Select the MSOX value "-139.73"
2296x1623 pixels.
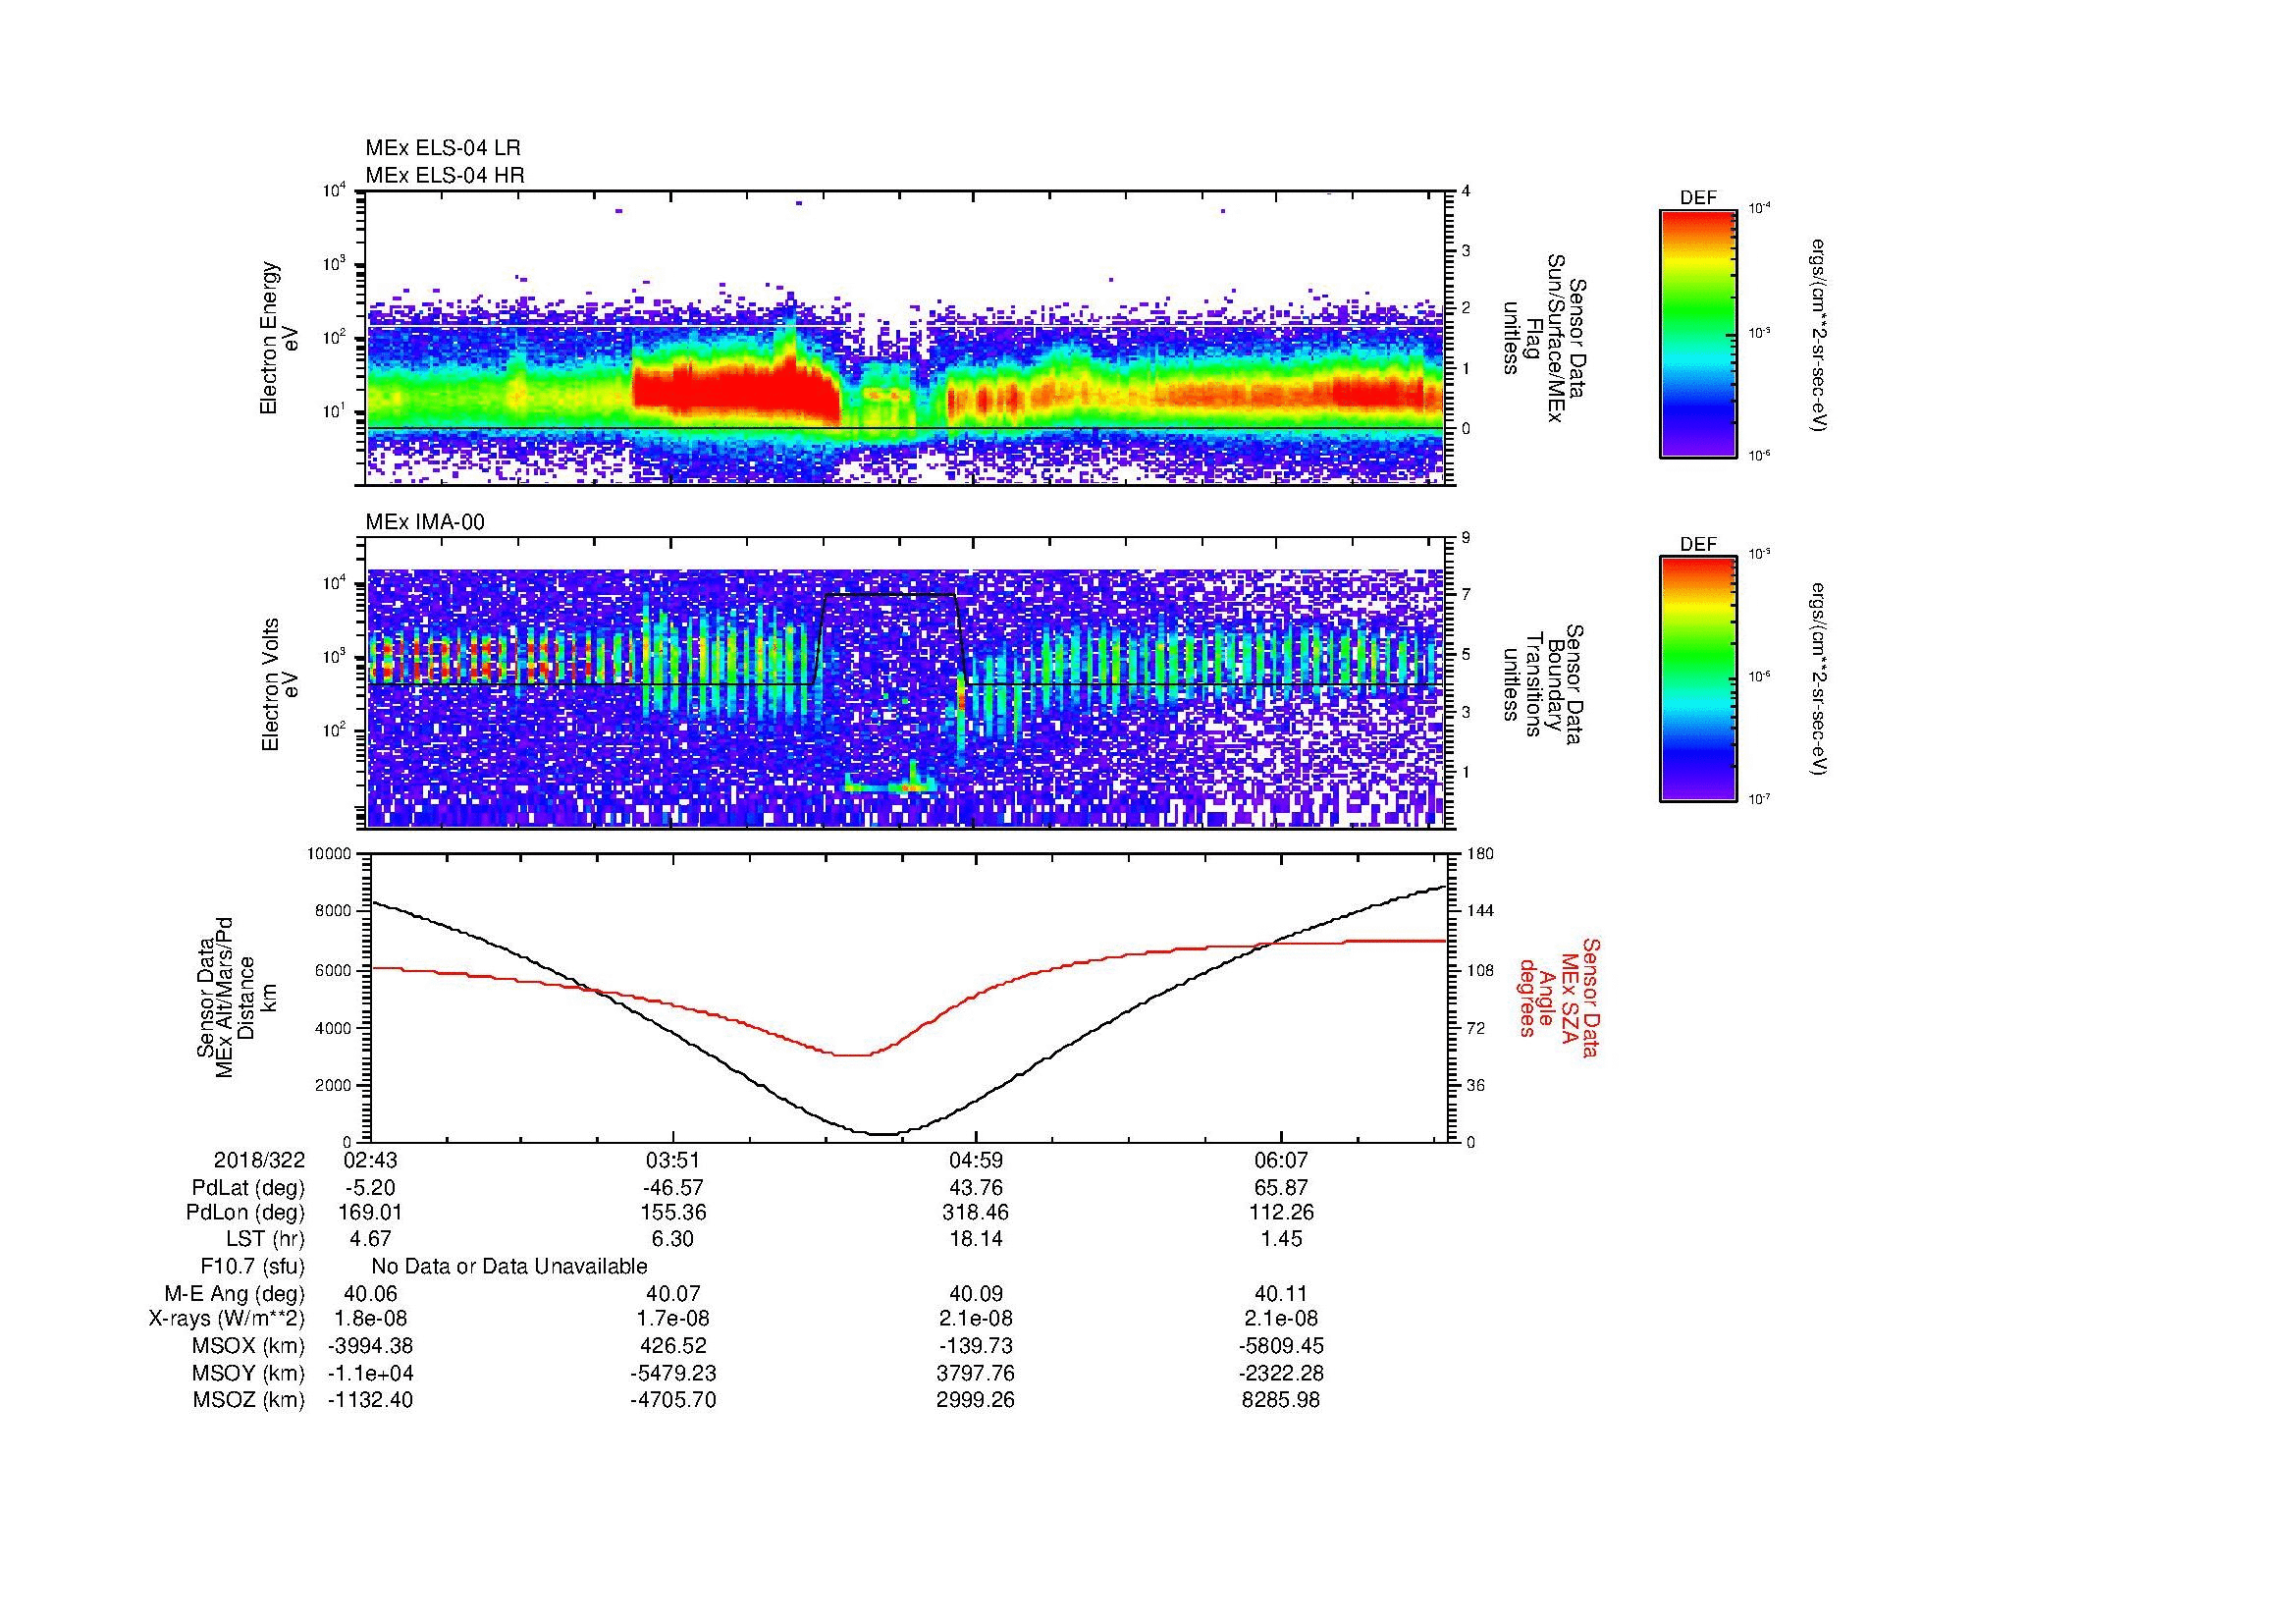(976, 1347)
